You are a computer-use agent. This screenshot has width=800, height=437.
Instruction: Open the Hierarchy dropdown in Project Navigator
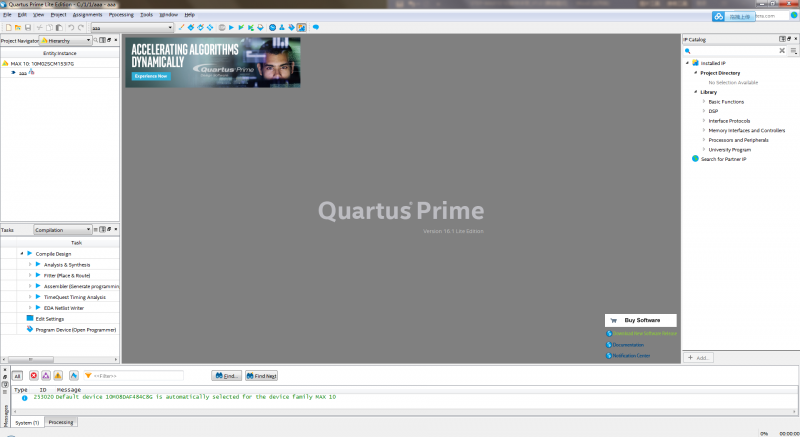(66, 40)
